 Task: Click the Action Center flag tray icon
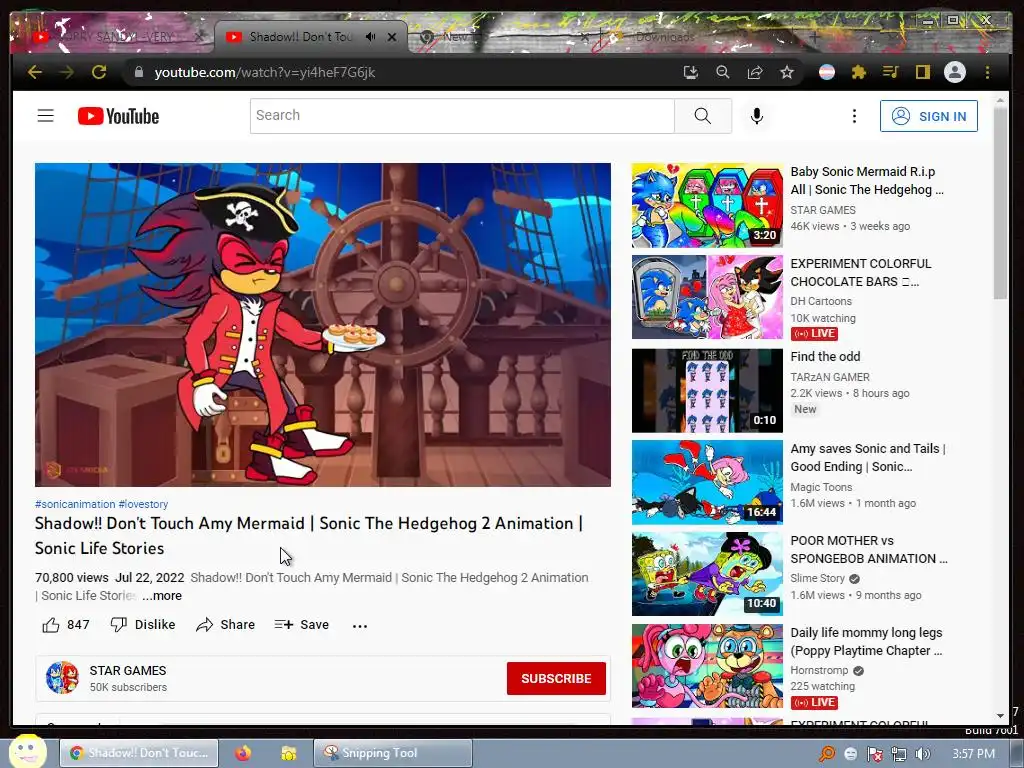(874, 754)
